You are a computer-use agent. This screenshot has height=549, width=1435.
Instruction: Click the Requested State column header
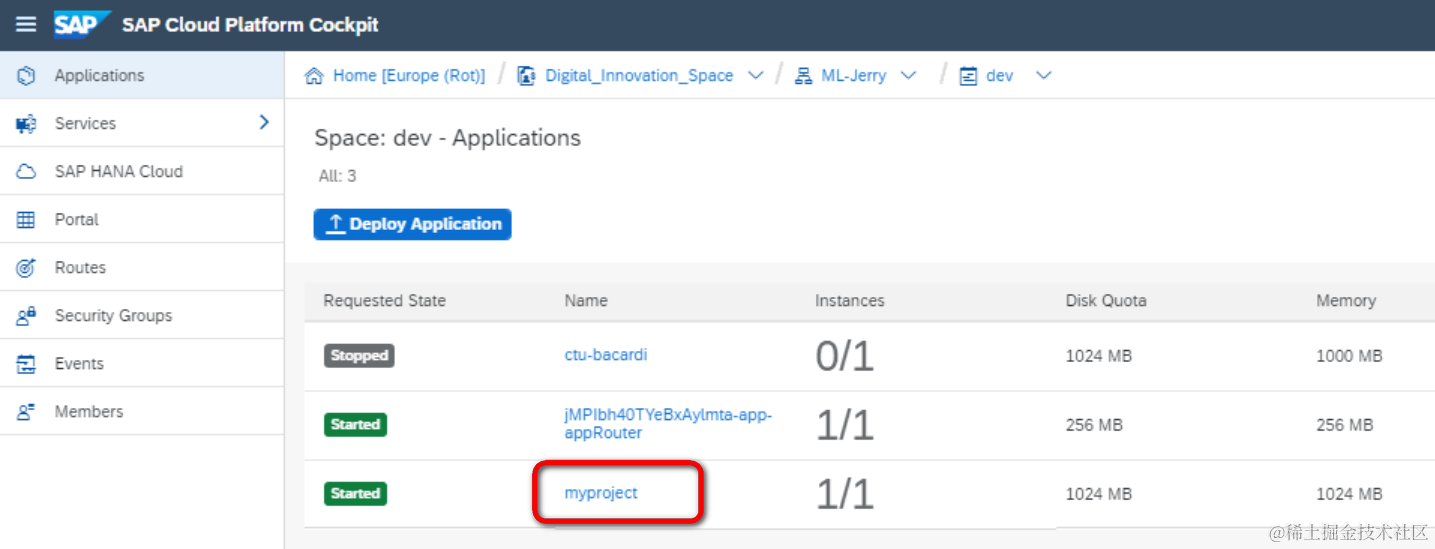click(x=384, y=300)
